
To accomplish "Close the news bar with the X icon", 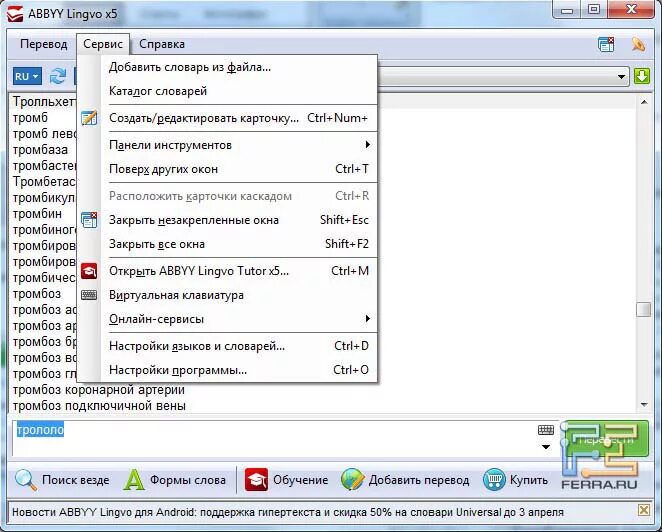I will [x=644, y=510].
